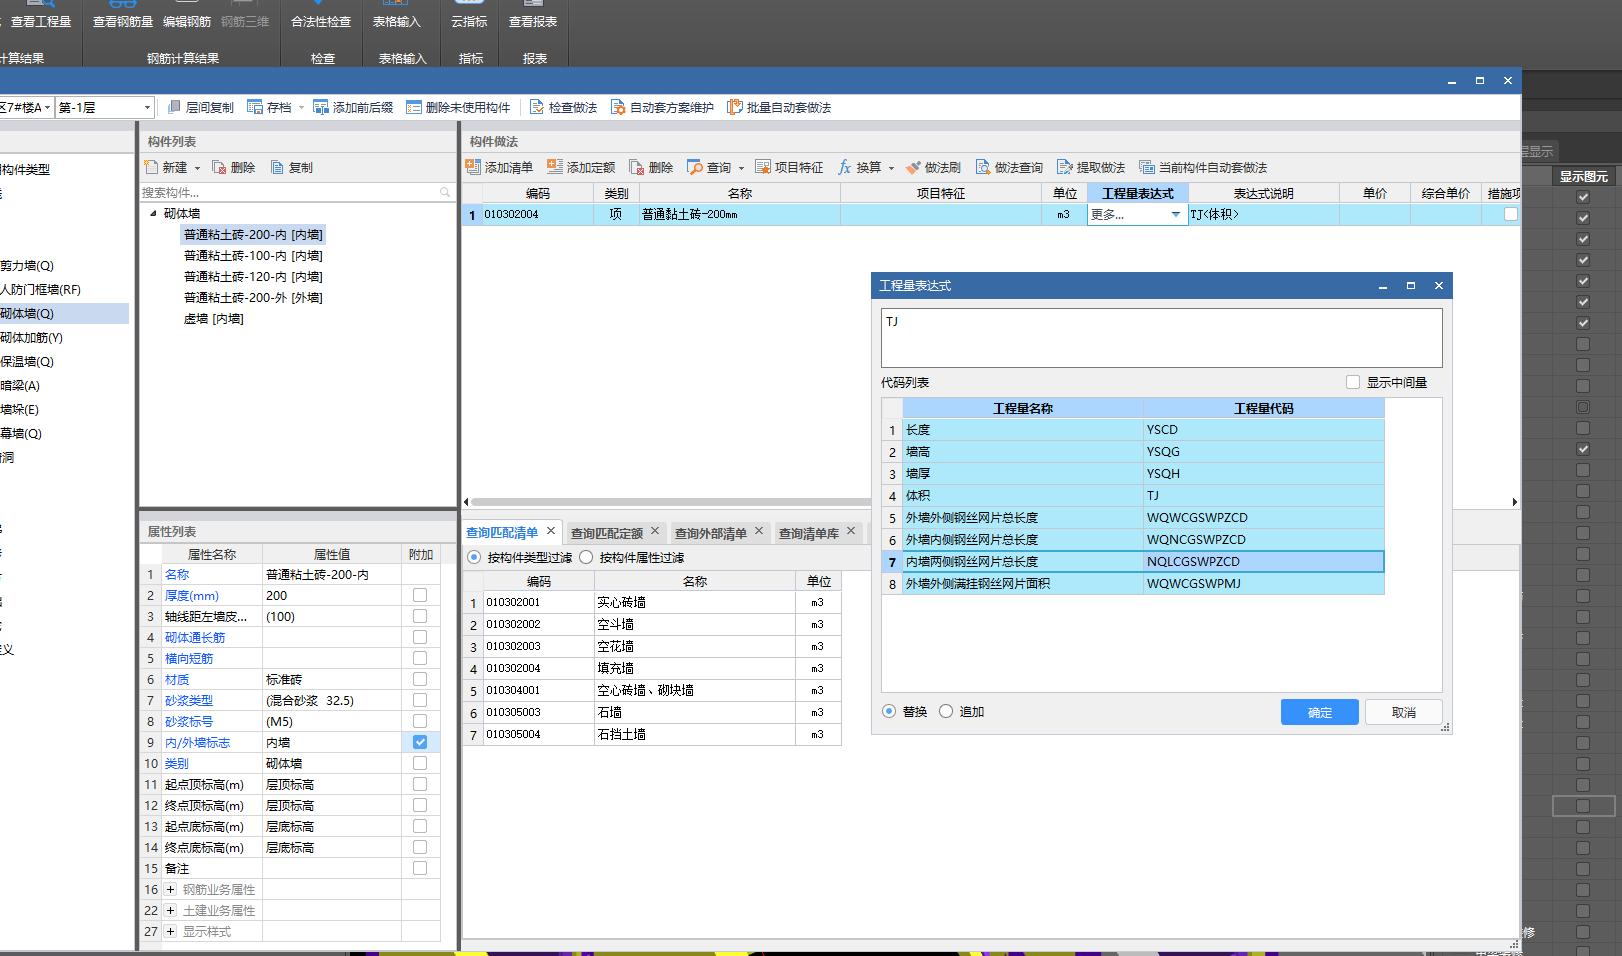This screenshot has width=1622, height=956.
Task: Click the 添加定额 icon
Action: pyautogui.click(x=555, y=167)
